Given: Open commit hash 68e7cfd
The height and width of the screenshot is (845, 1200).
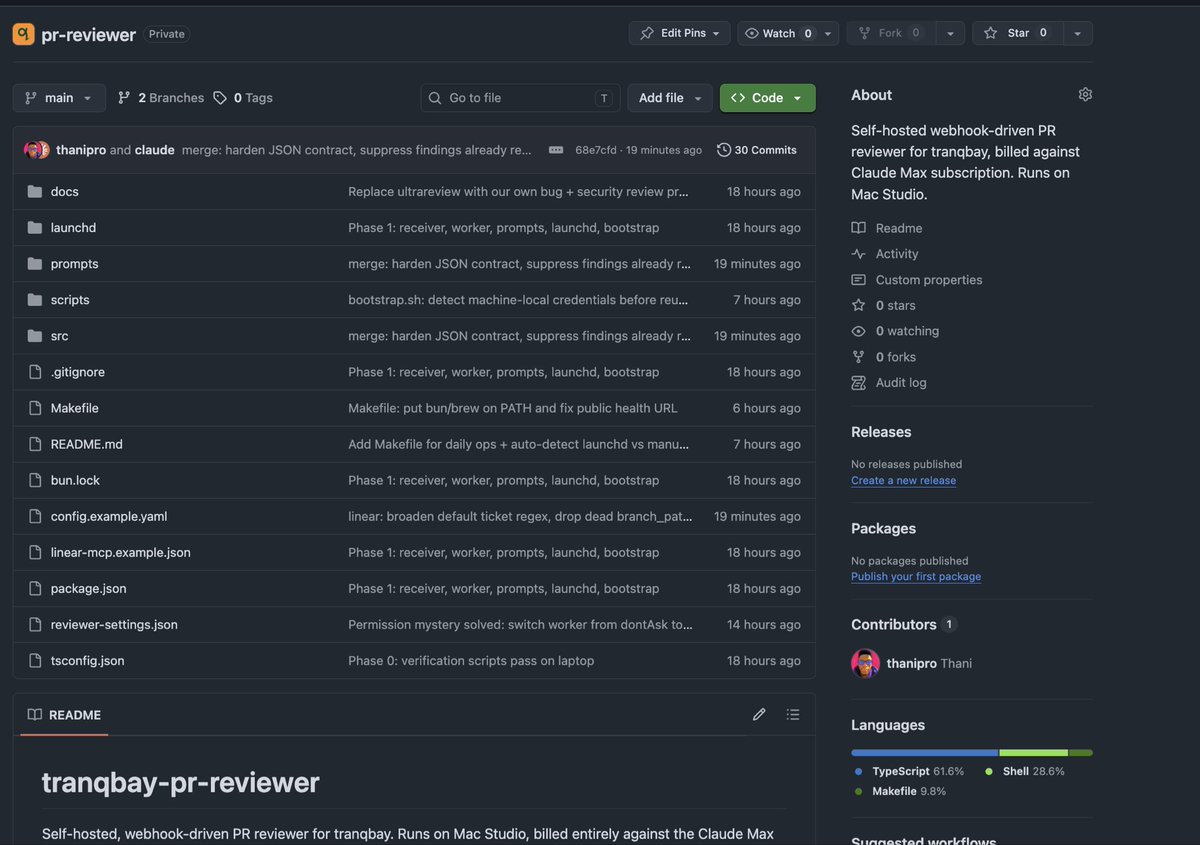Looking at the screenshot, I should pyautogui.click(x=596, y=150).
